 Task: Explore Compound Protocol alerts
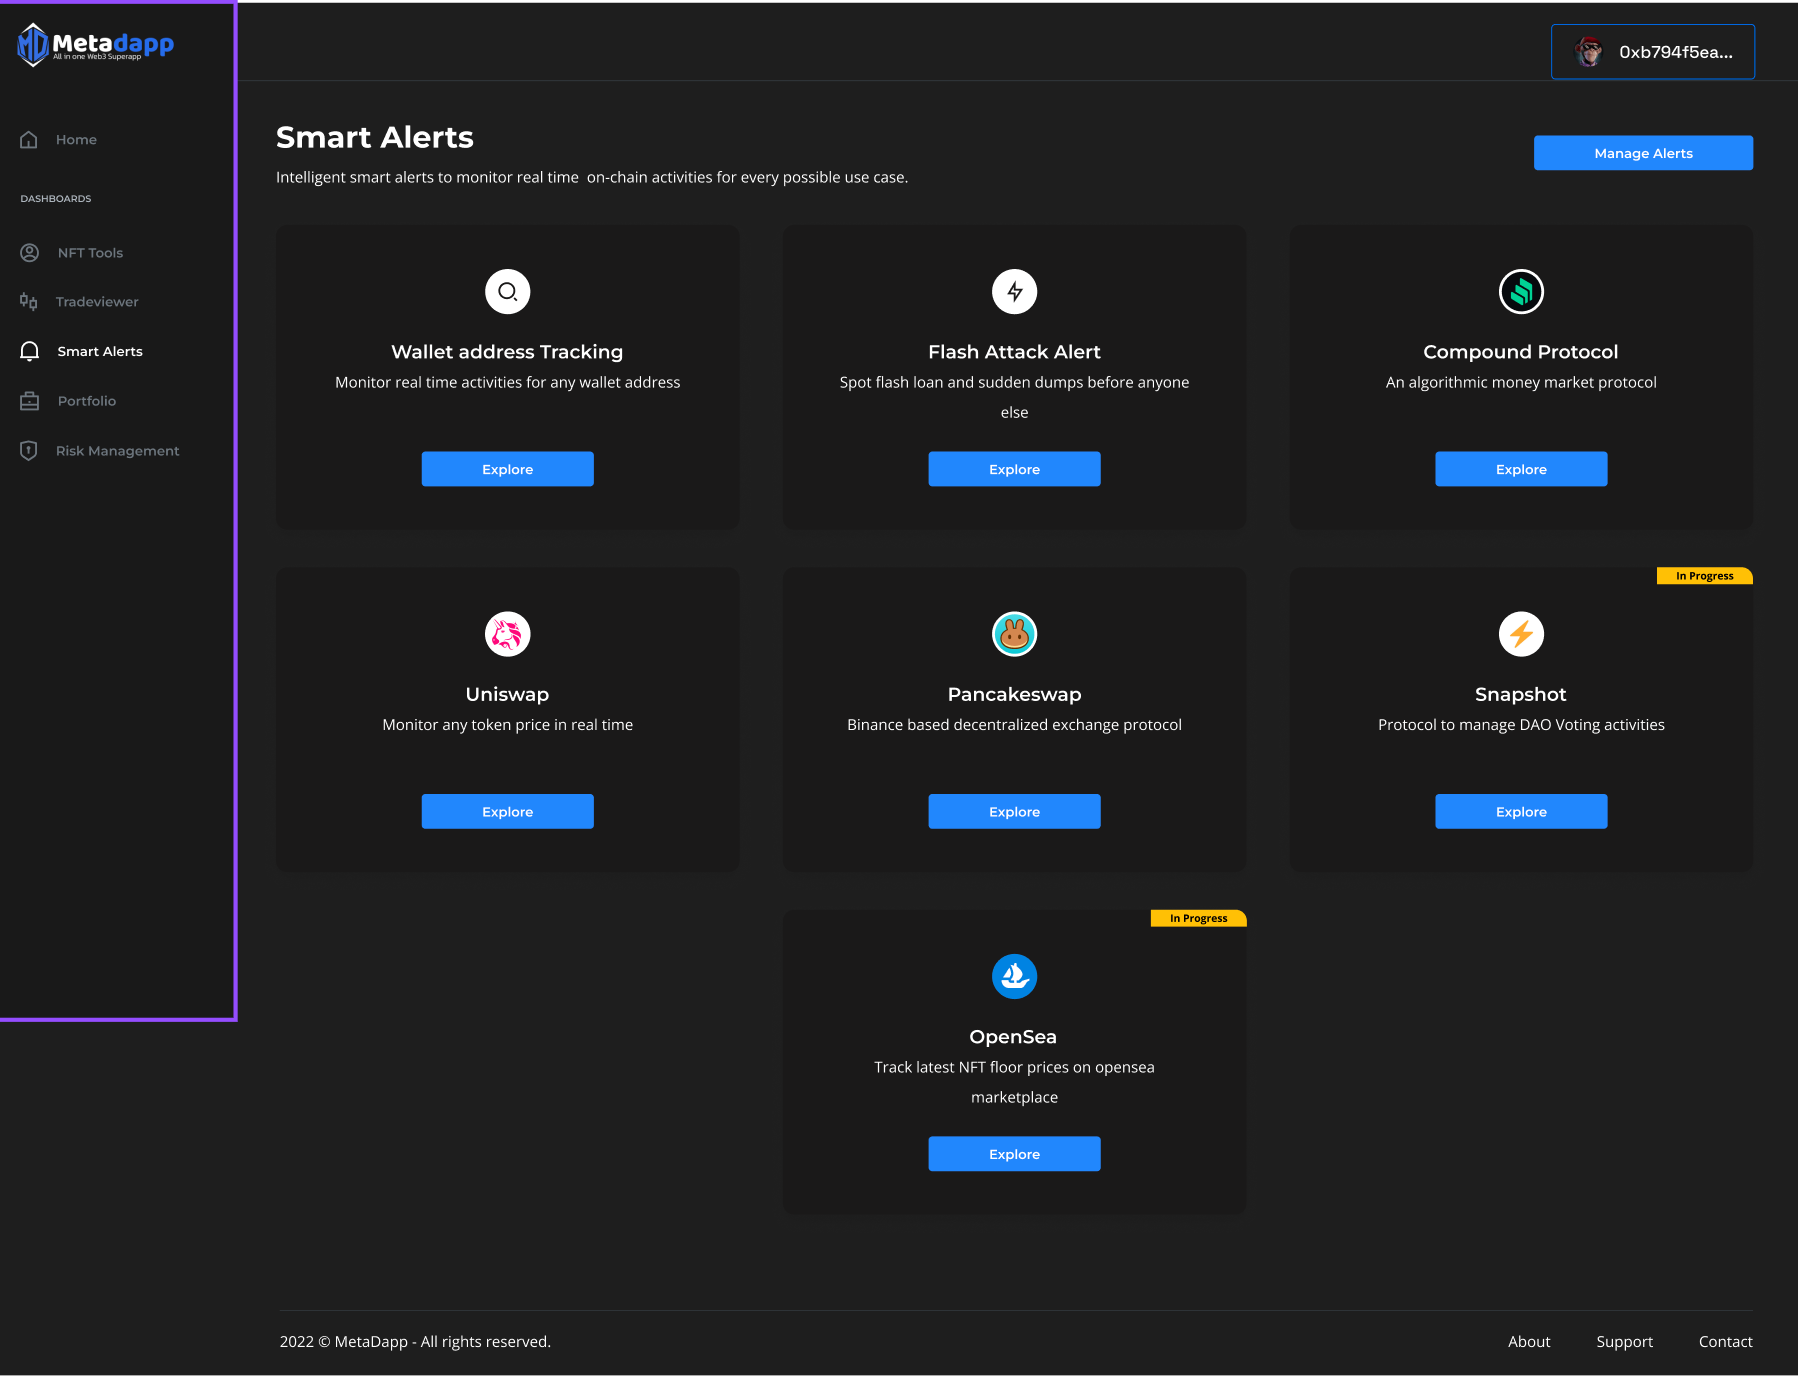[1522, 470]
